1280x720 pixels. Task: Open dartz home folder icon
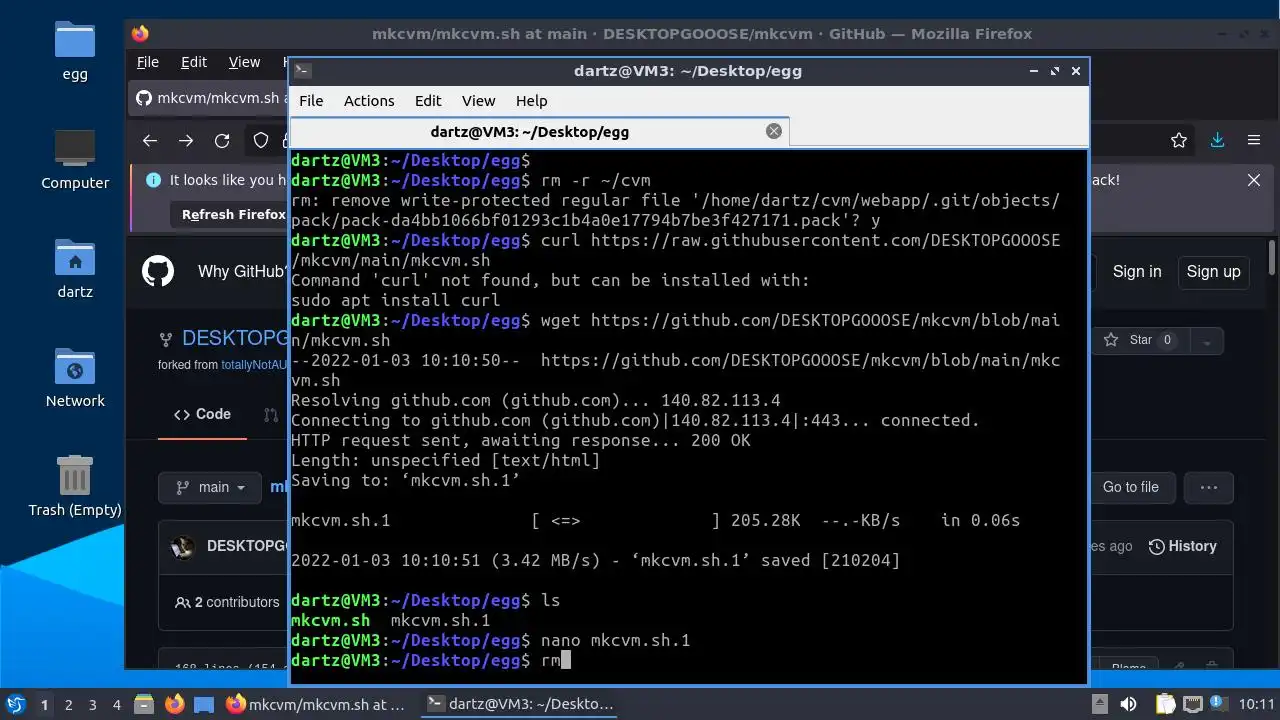pos(75,269)
